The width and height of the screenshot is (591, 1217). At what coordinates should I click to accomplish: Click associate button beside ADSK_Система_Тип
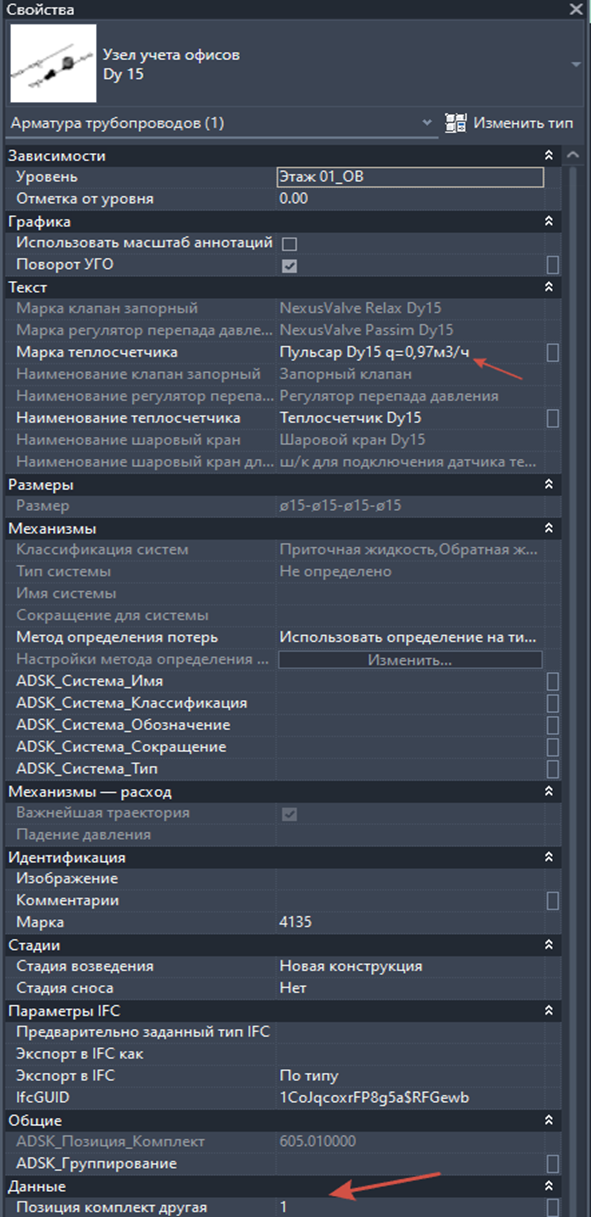coord(552,769)
